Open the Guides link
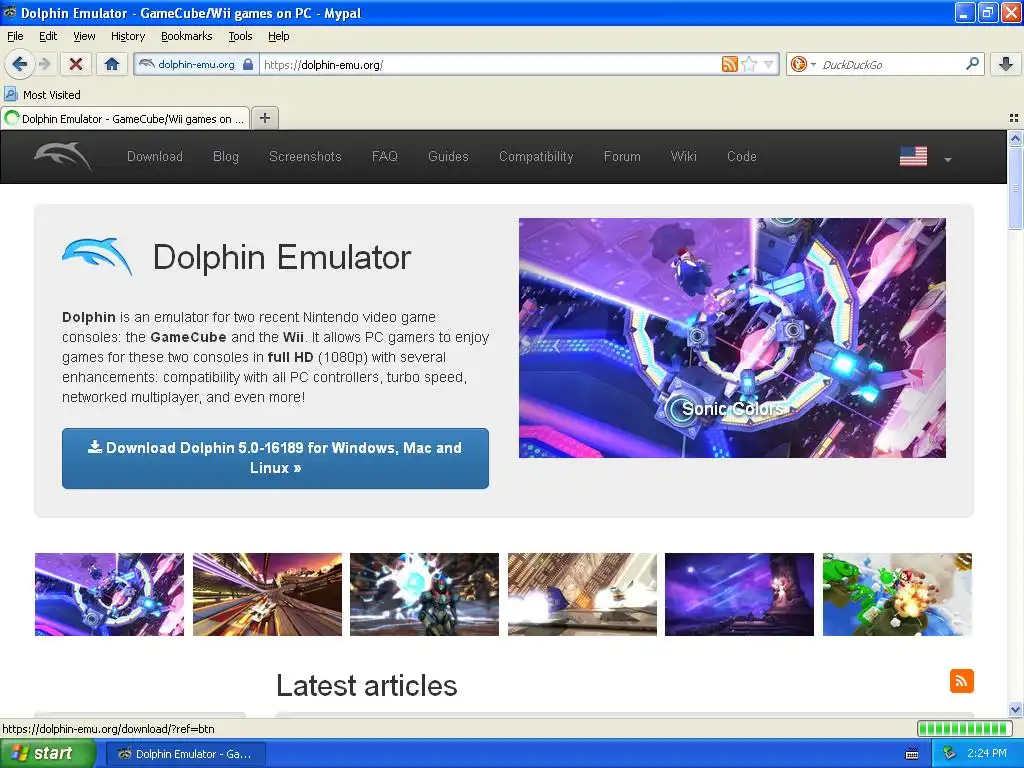The height and width of the screenshot is (768, 1024). tap(448, 156)
